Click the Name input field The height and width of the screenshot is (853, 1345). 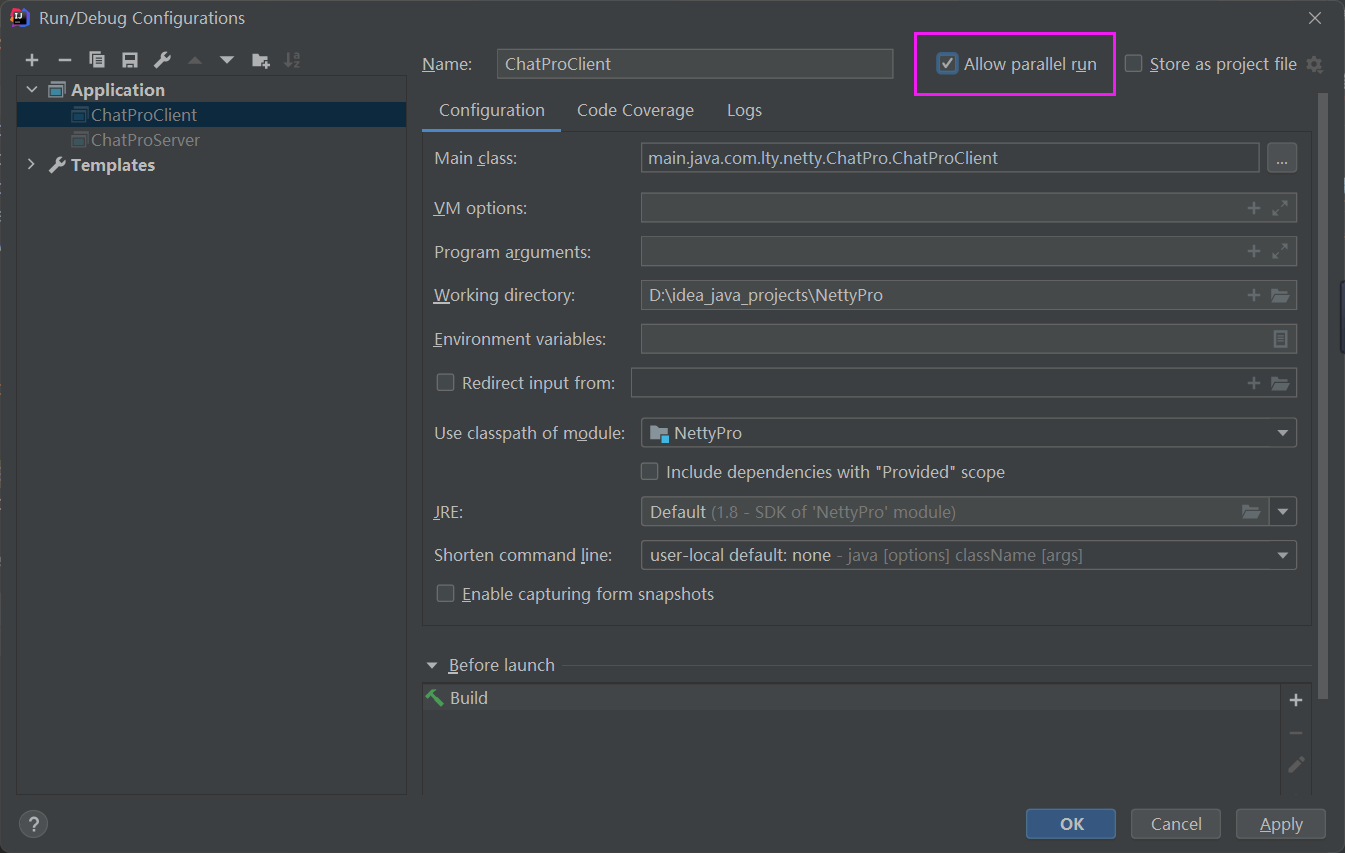tap(694, 63)
